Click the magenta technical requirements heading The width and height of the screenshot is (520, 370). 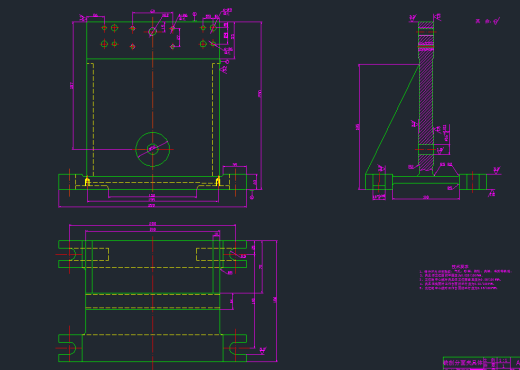pos(460,267)
